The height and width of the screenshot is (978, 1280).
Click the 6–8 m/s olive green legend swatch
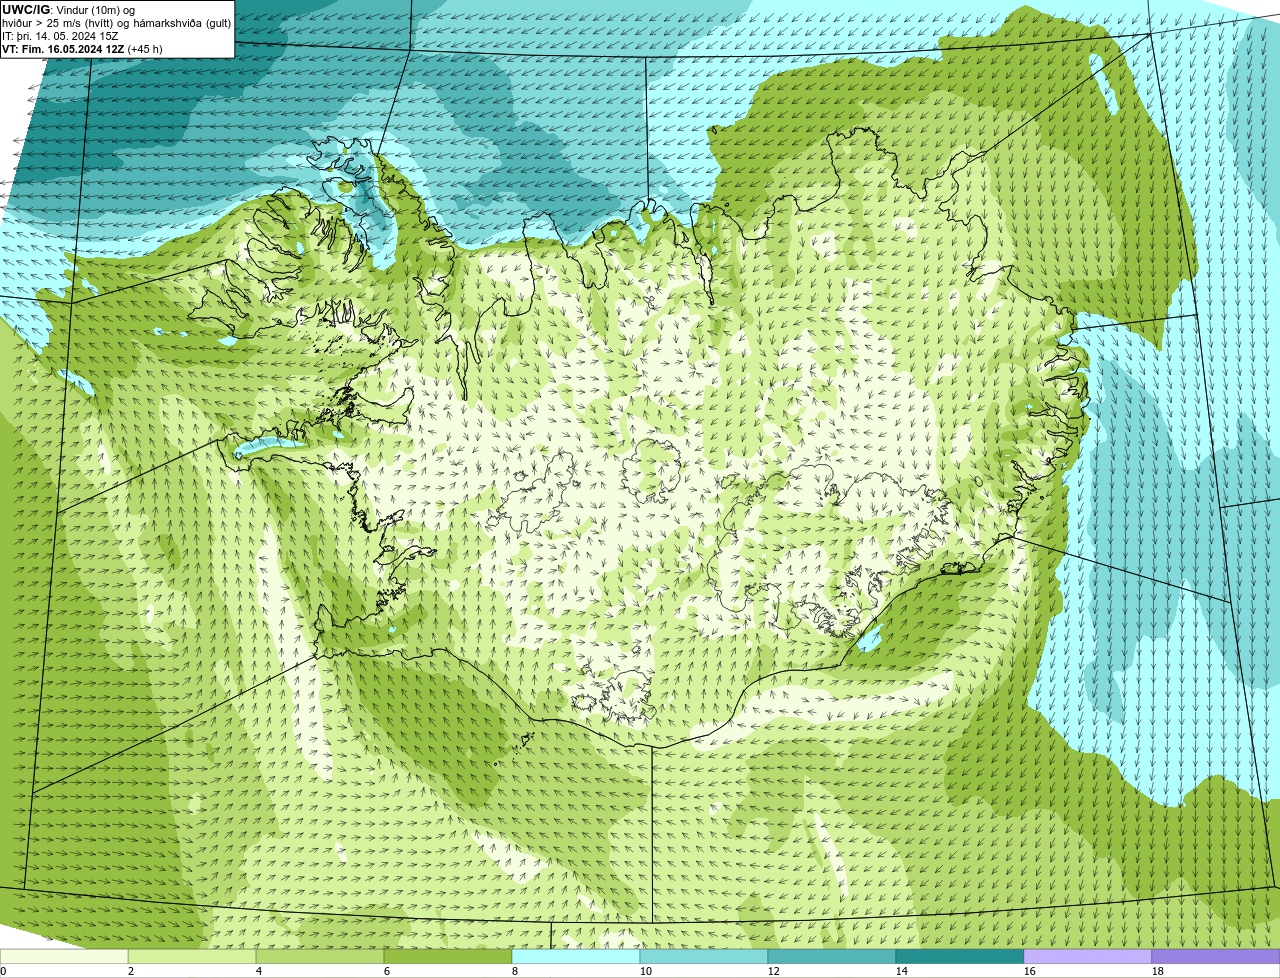coord(448,956)
